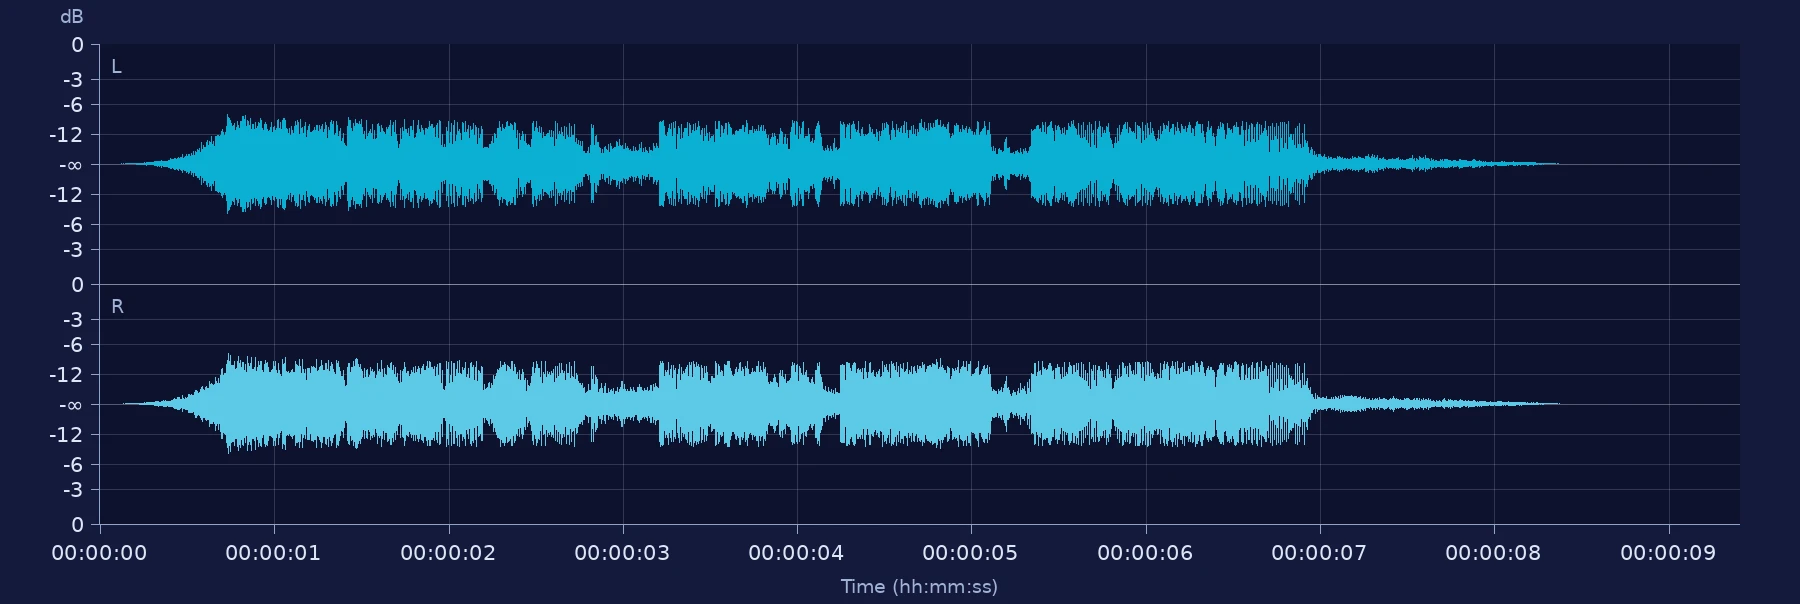This screenshot has width=1800, height=604.
Task: Click the right channel waveform body
Action: (x=760, y=404)
